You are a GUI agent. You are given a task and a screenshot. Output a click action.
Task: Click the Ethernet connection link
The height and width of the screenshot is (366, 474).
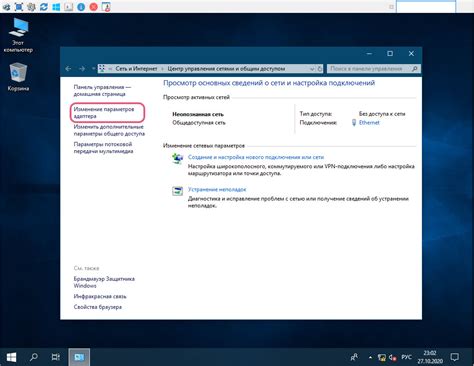point(369,123)
